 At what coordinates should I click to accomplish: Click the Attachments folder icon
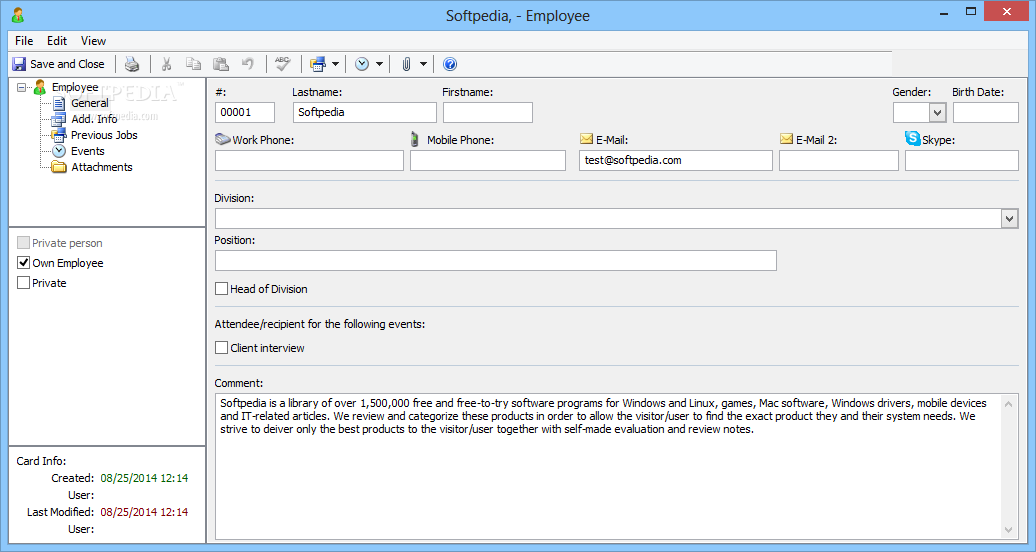[59, 167]
